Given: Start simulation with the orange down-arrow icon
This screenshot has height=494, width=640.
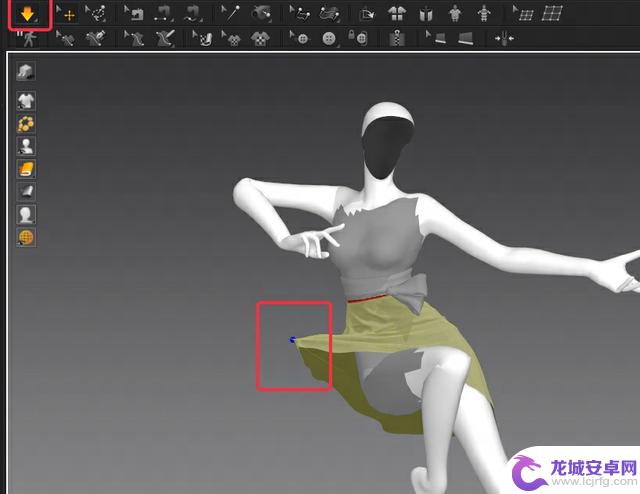Looking at the screenshot, I should click(x=27, y=14).
